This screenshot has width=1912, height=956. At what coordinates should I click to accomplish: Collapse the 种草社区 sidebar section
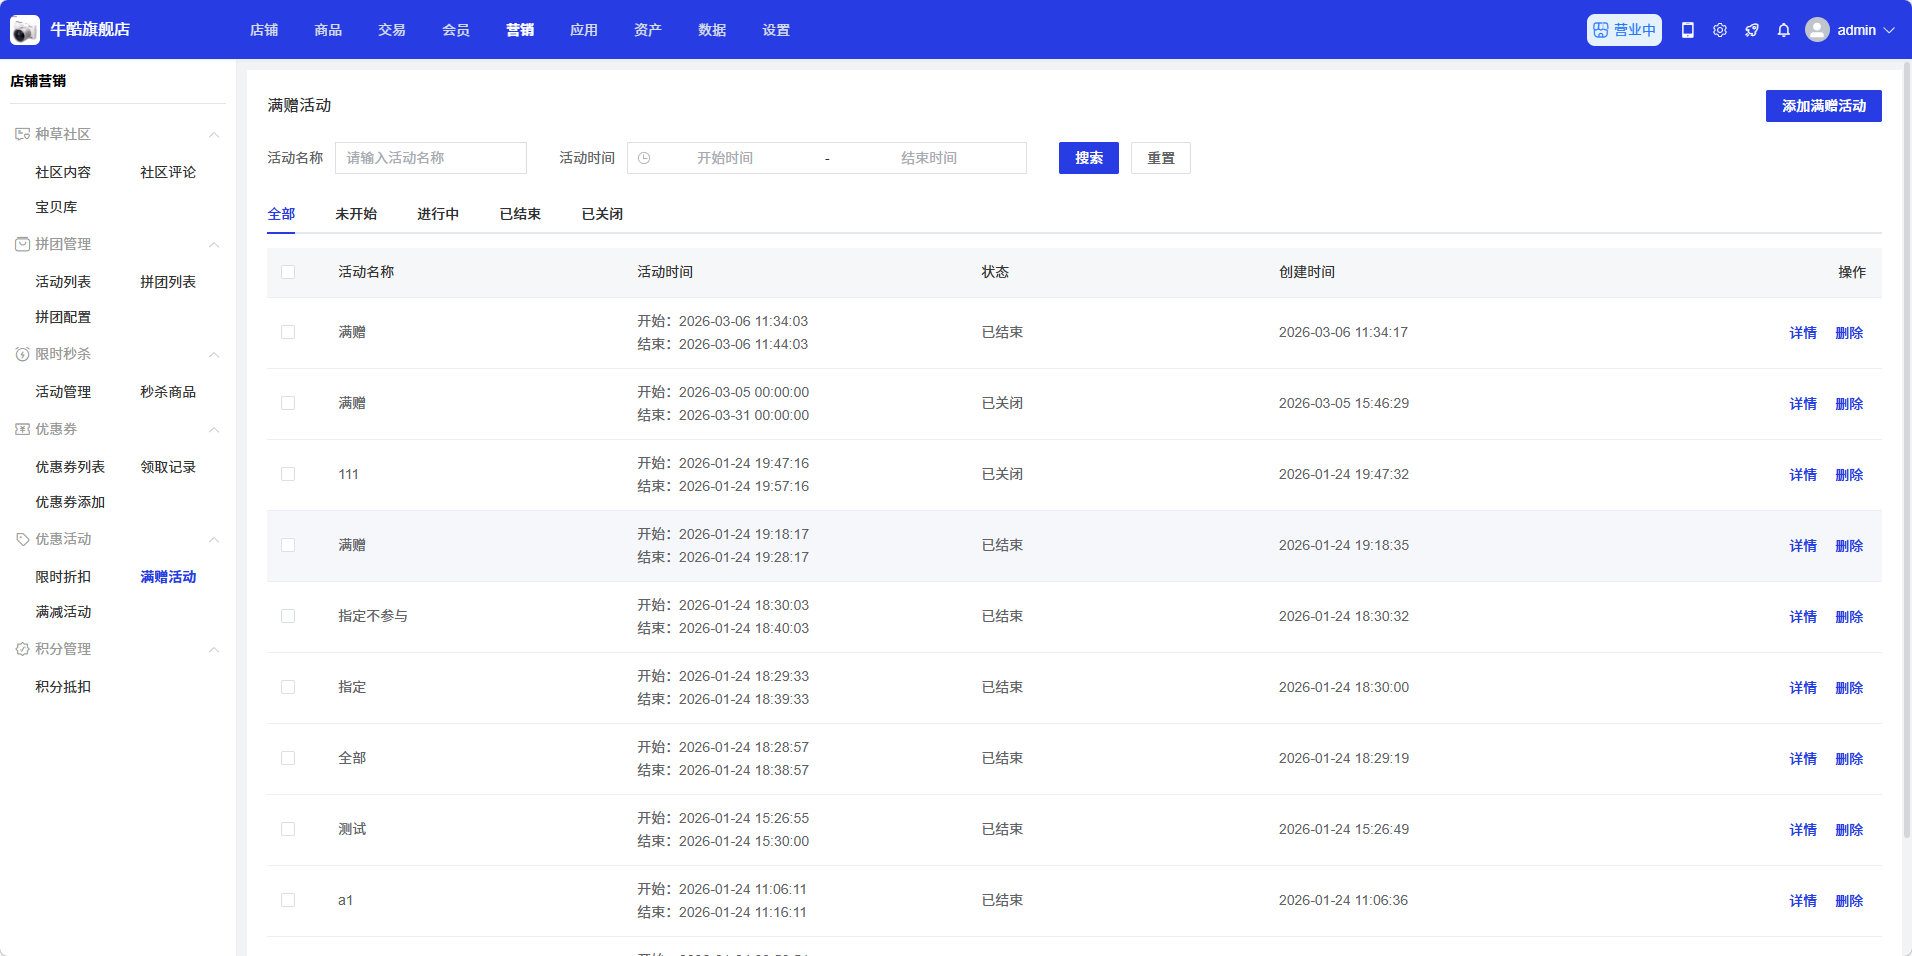[x=213, y=134]
